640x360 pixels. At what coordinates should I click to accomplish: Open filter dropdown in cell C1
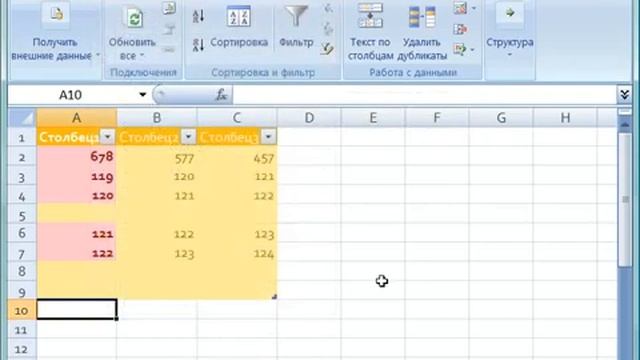click(268, 137)
